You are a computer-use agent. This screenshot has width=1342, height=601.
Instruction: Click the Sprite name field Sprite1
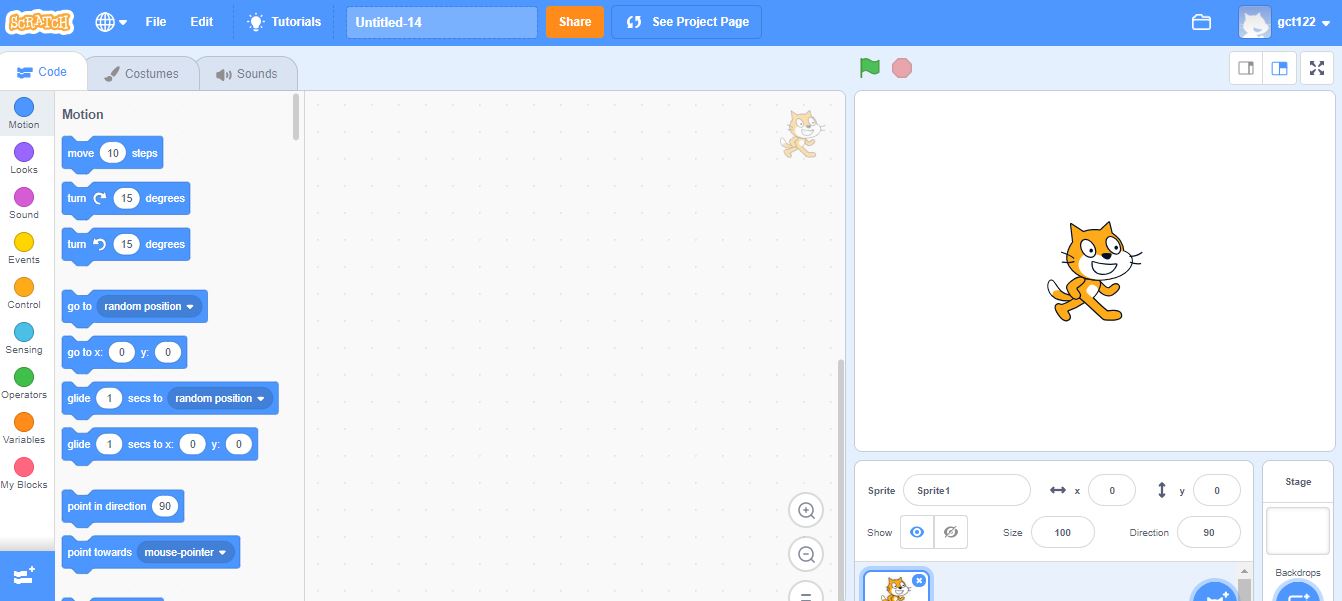[966, 490]
